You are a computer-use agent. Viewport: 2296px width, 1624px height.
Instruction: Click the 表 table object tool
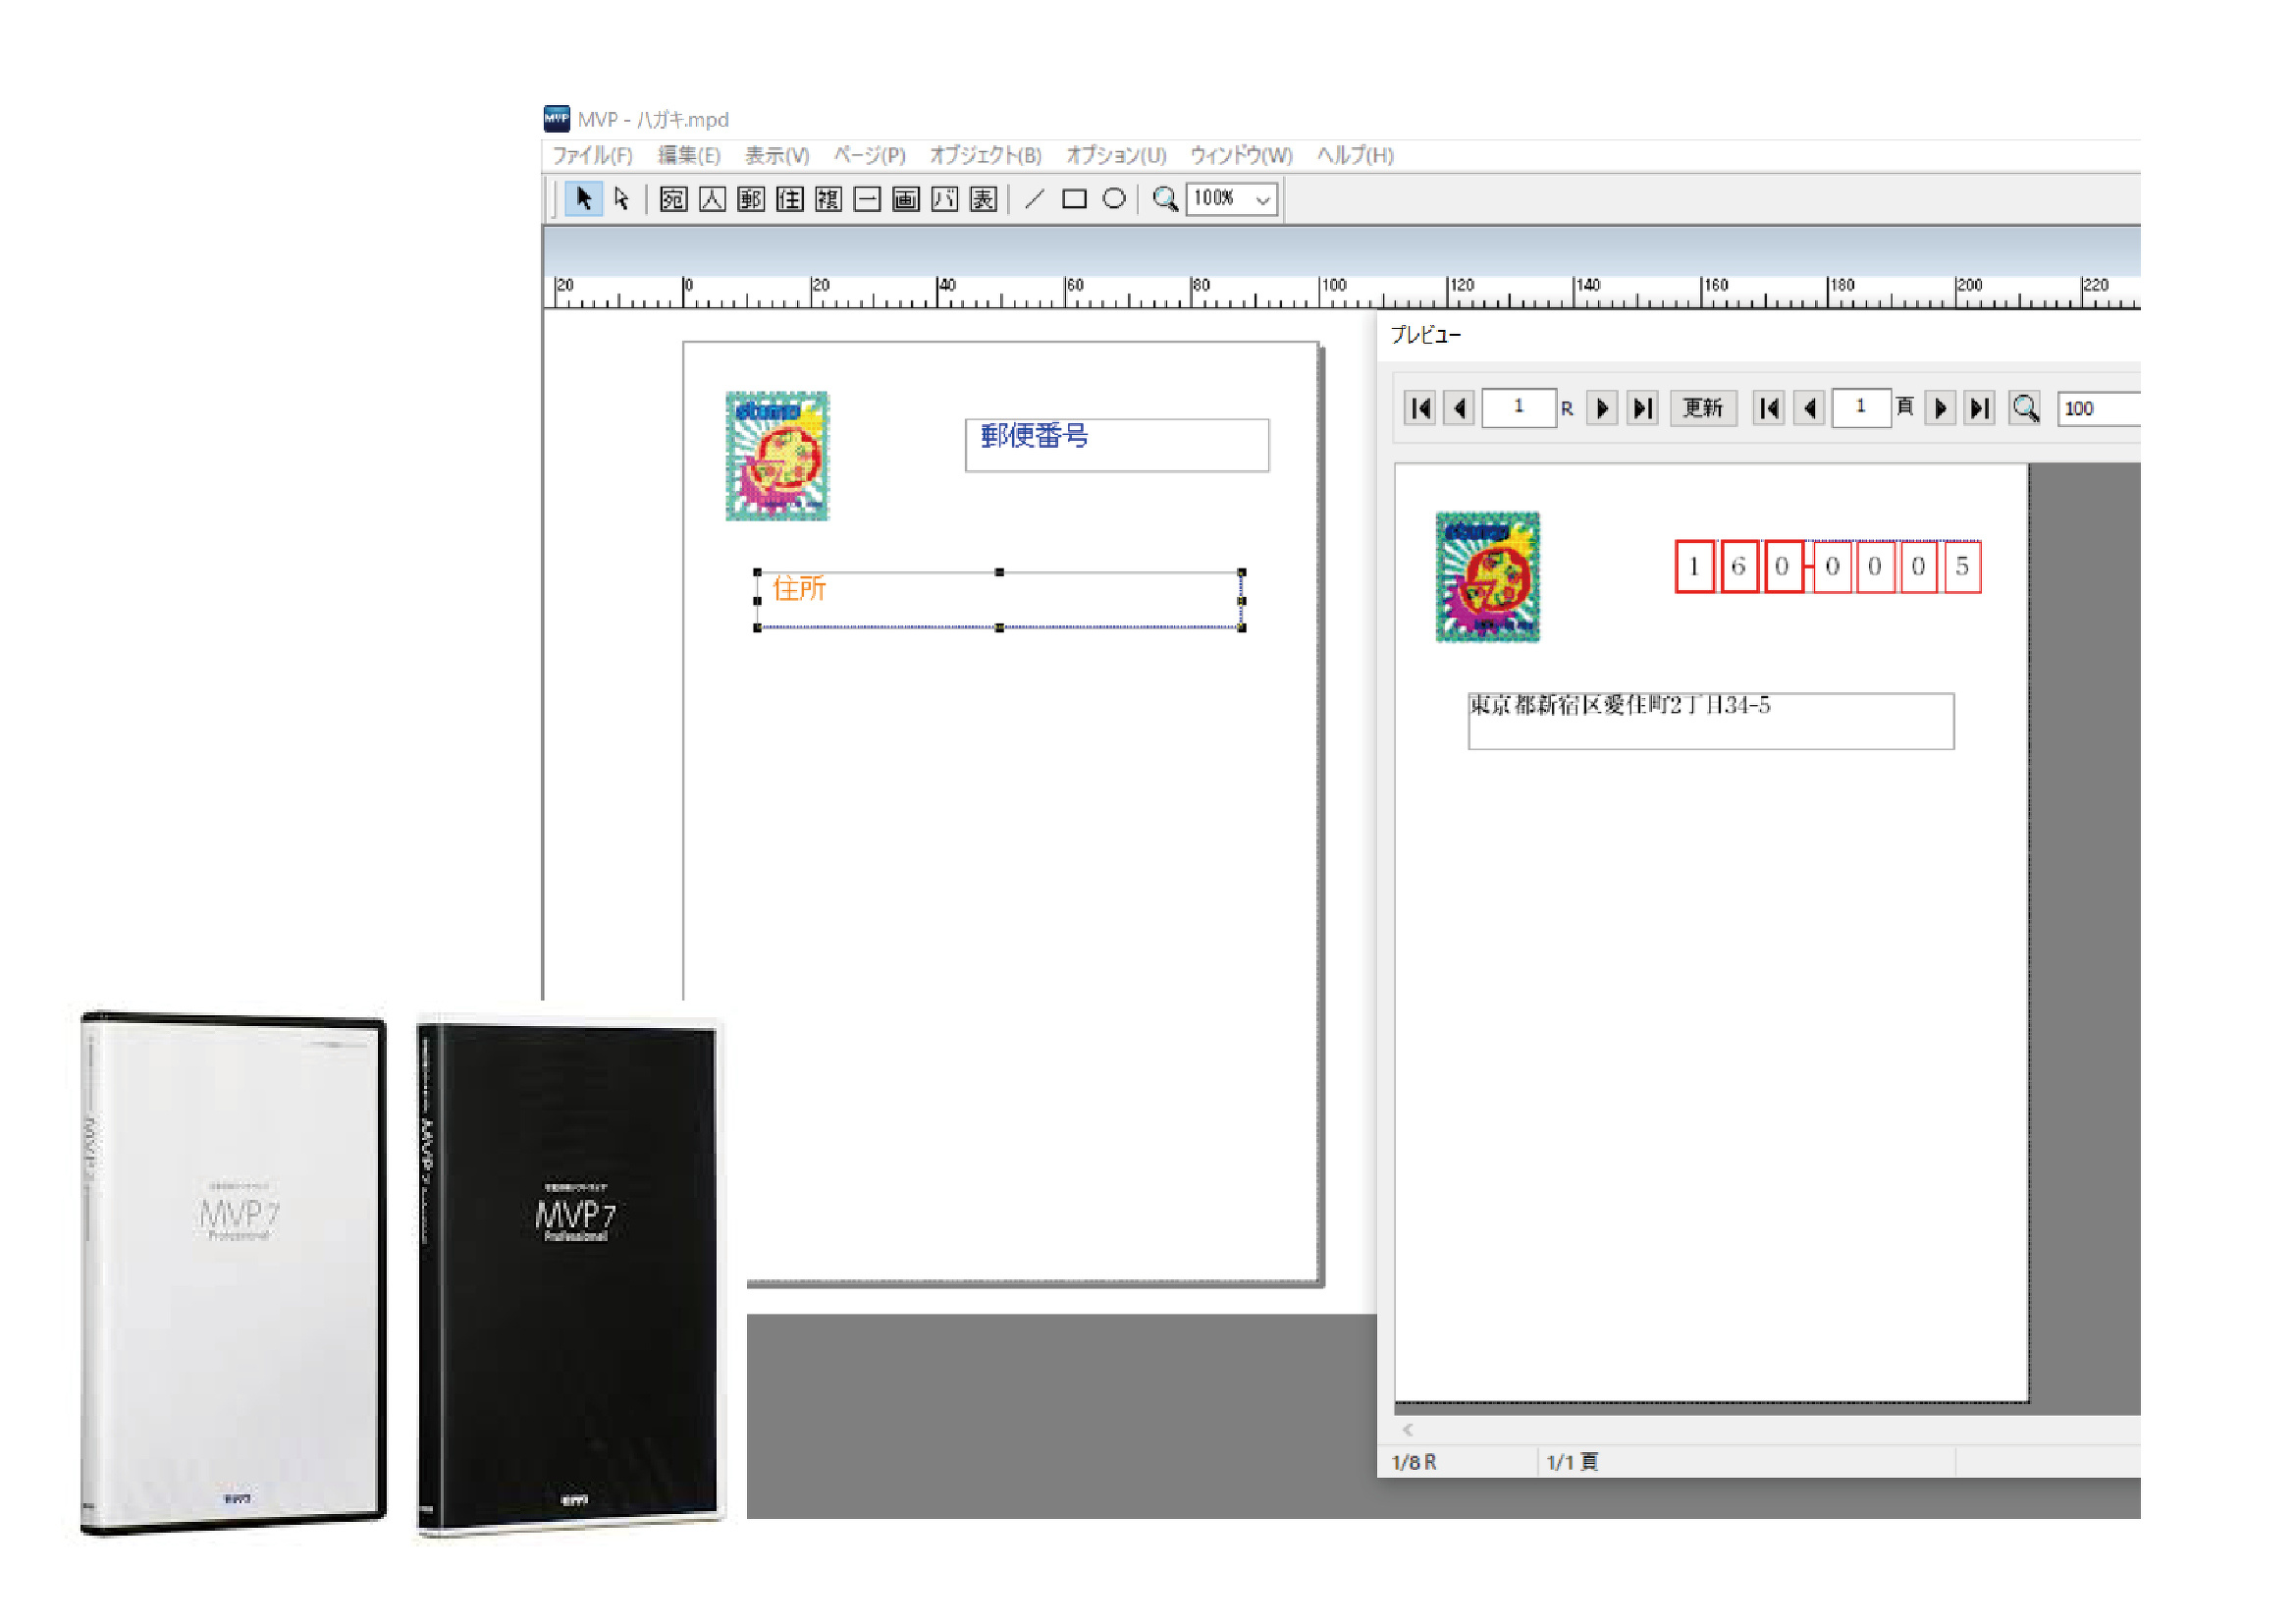point(984,199)
